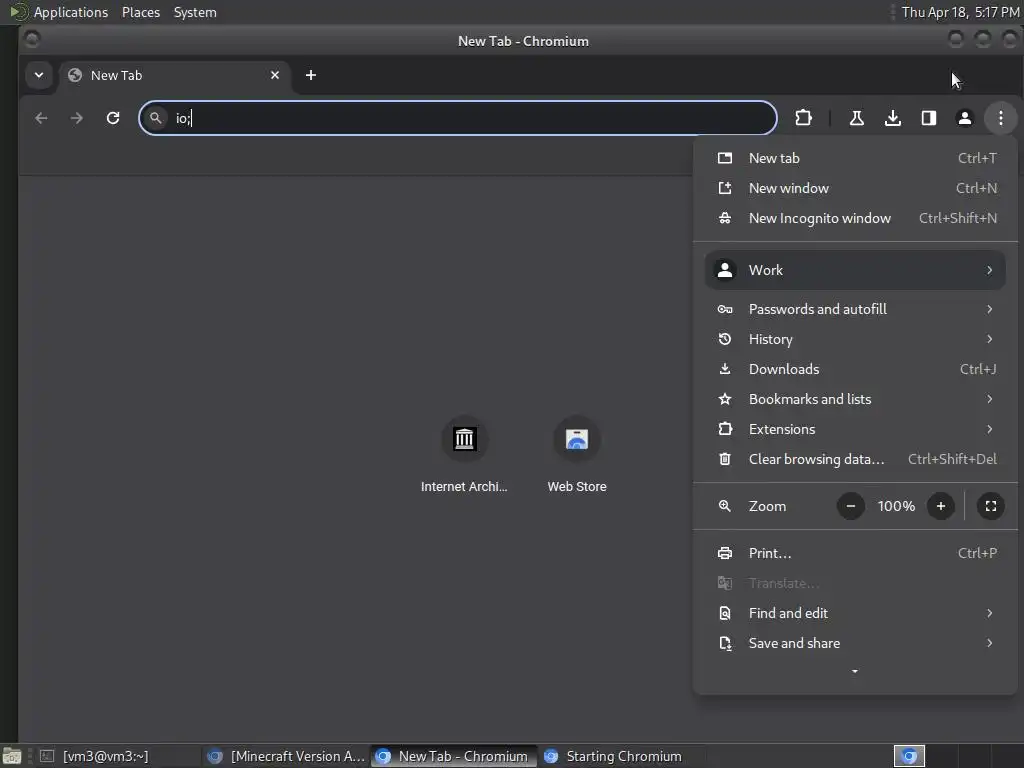Switch to Minecraft Version taskbar window
This screenshot has height=768, width=1024.
pyautogui.click(x=286, y=756)
